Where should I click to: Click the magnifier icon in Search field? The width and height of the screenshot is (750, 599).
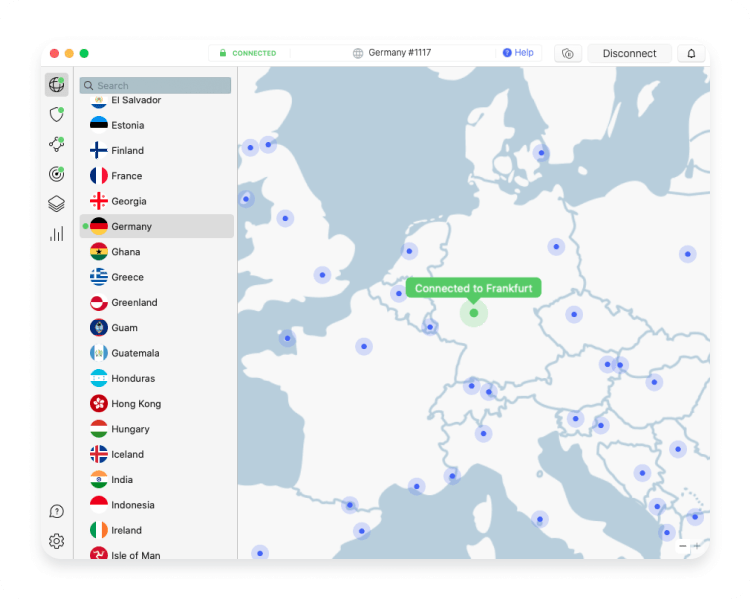(x=88, y=86)
